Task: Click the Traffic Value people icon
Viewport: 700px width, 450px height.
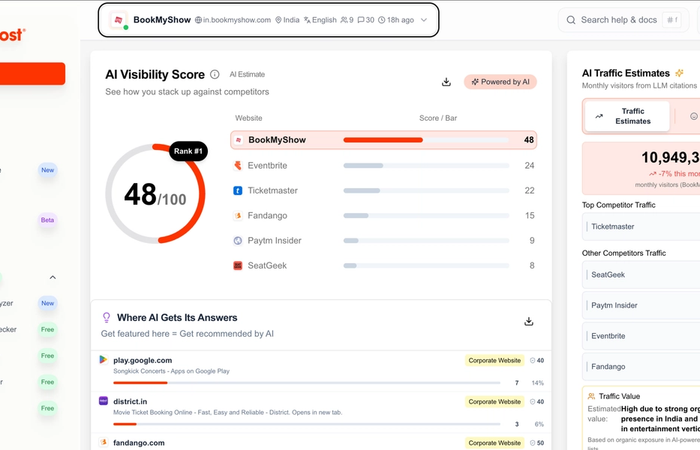Action: point(592,396)
